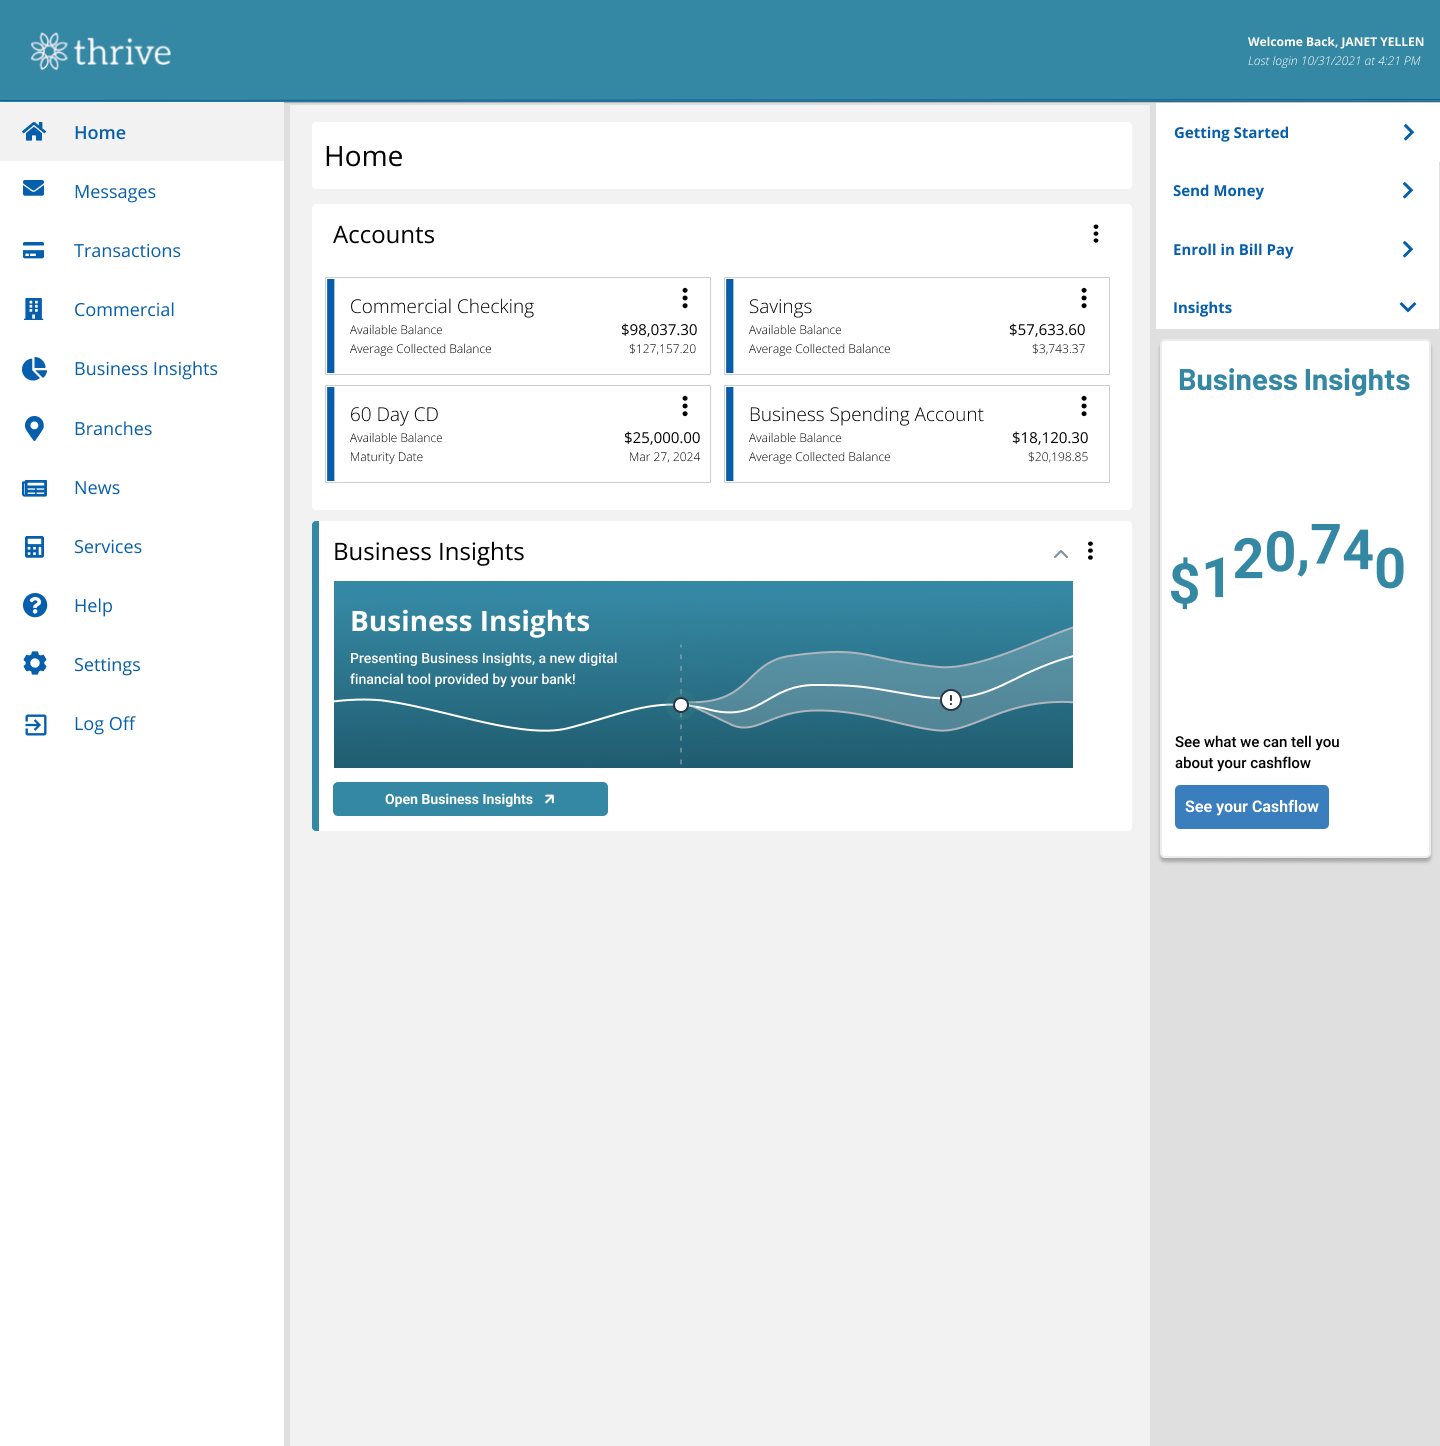1440x1446 pixels.
Task: Click the Services calculator icon
Action: point(34,547)
